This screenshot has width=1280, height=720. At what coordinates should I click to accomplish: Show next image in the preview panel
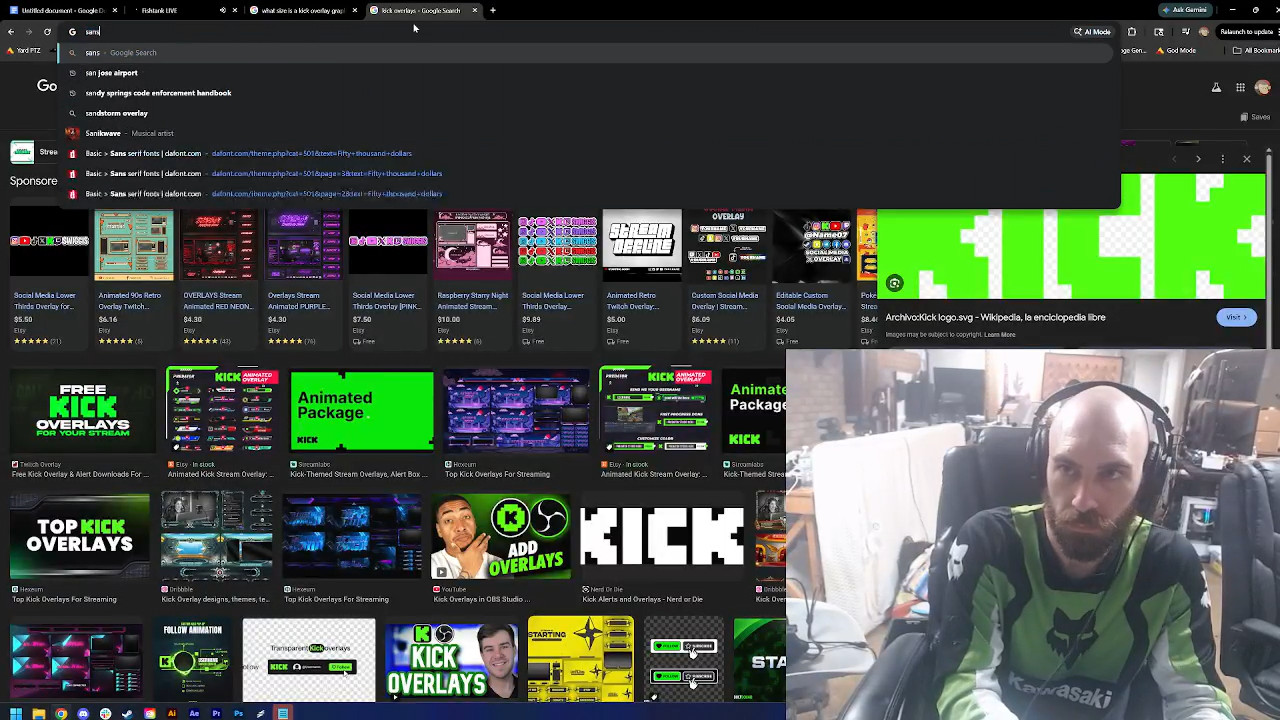click(1198, 159)
